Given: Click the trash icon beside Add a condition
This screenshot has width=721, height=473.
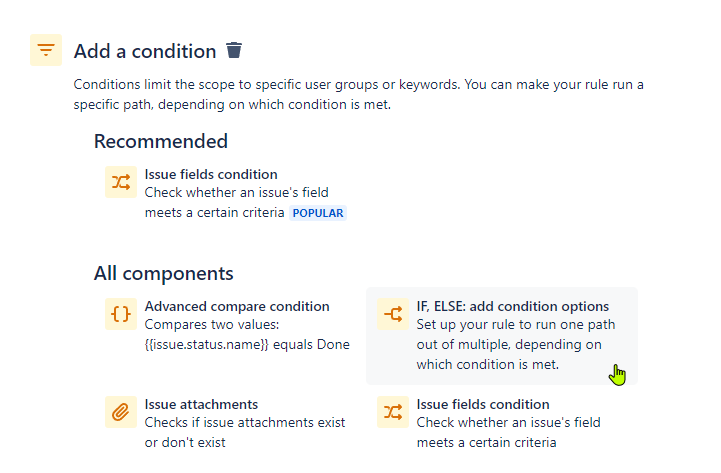Looking at the screenshot, I should click(234, 50).
